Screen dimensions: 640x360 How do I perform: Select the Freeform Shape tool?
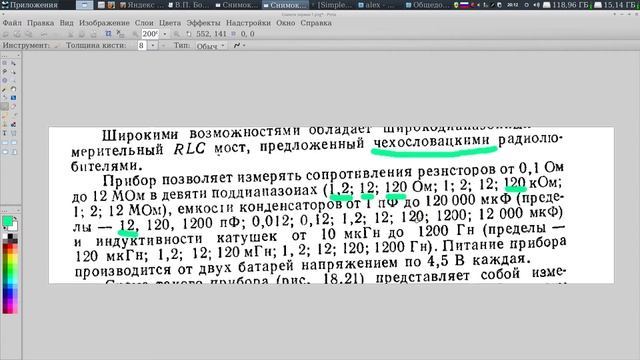coord(13,152)
